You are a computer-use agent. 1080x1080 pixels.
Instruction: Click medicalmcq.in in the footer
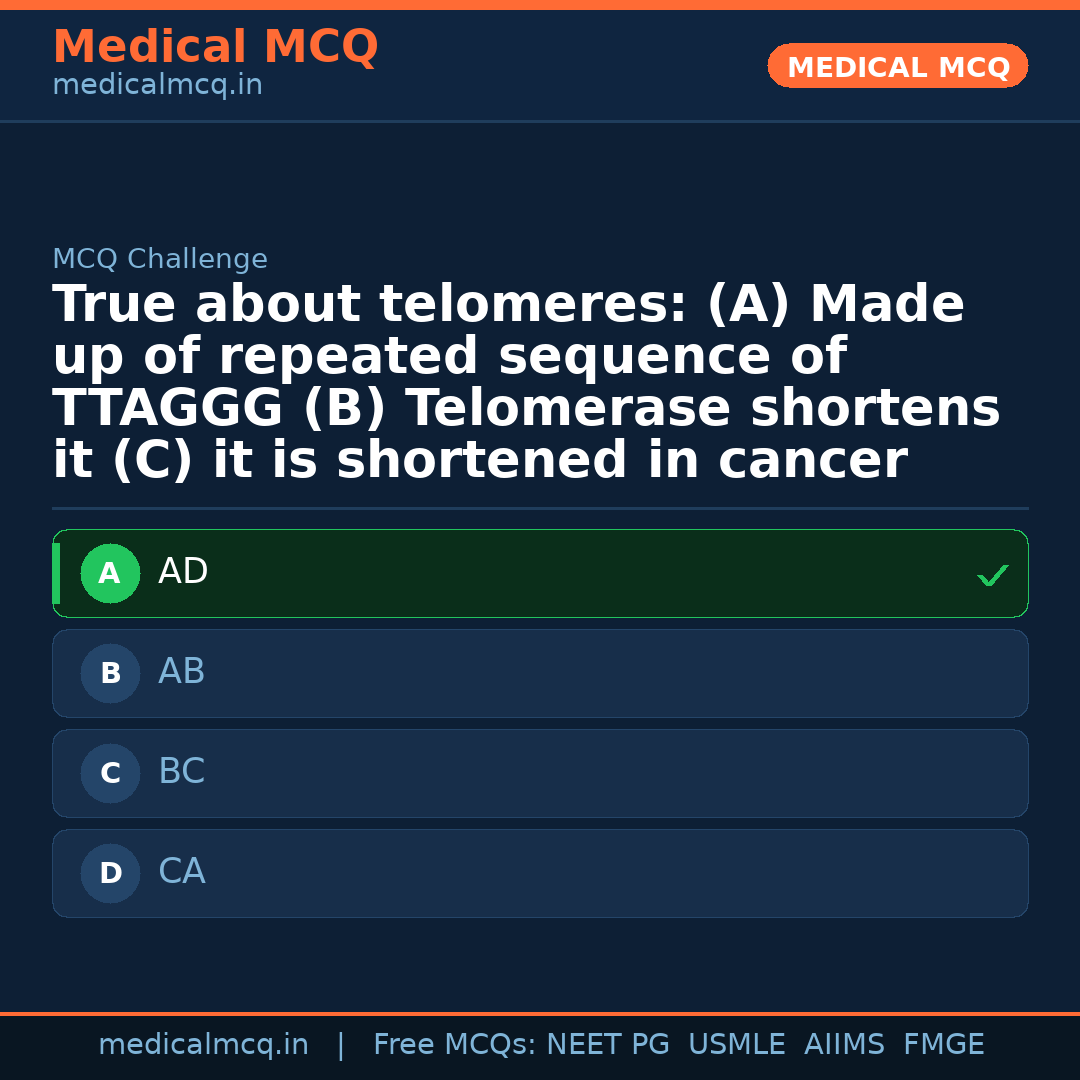203,1044
